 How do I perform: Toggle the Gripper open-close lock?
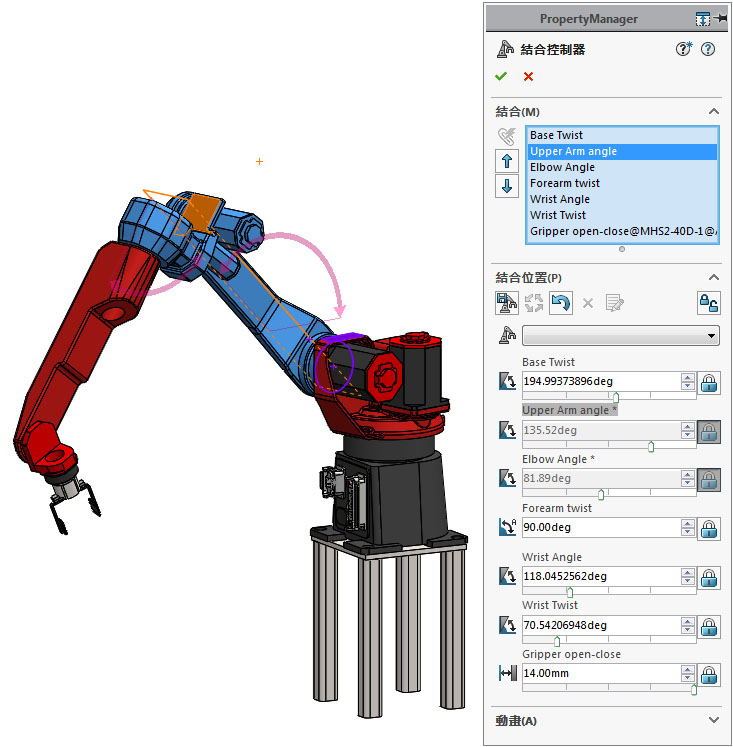[x=708, y=674]
